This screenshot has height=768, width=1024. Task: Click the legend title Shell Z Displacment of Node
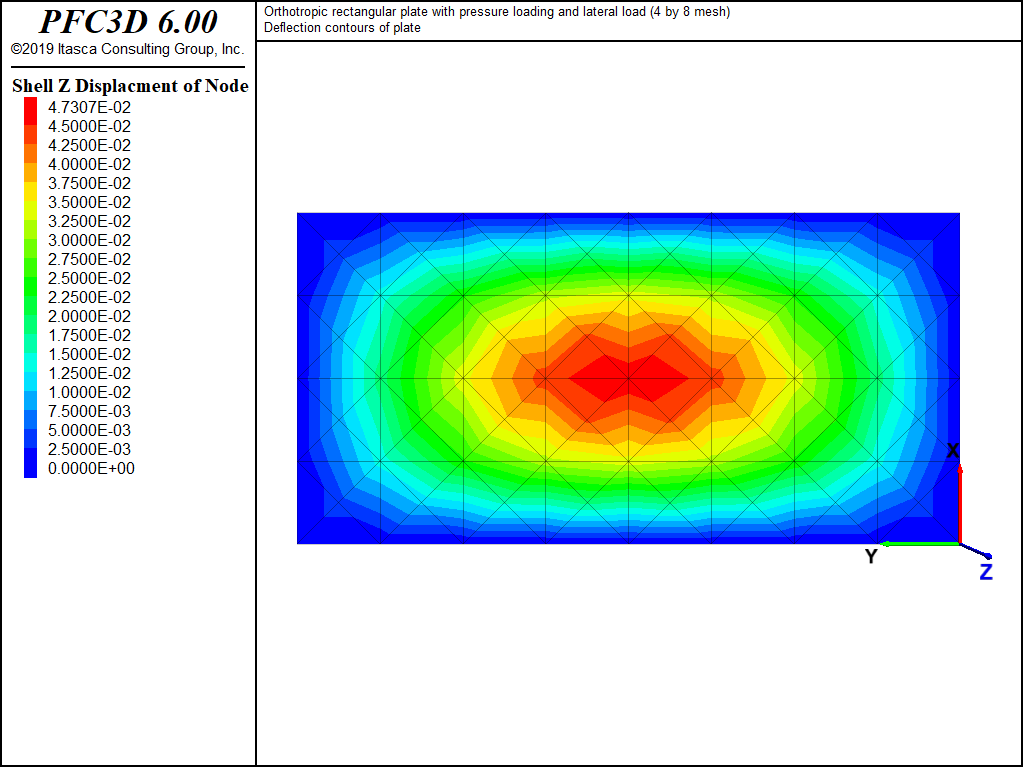pyautogui.click(x=130, y=86)
